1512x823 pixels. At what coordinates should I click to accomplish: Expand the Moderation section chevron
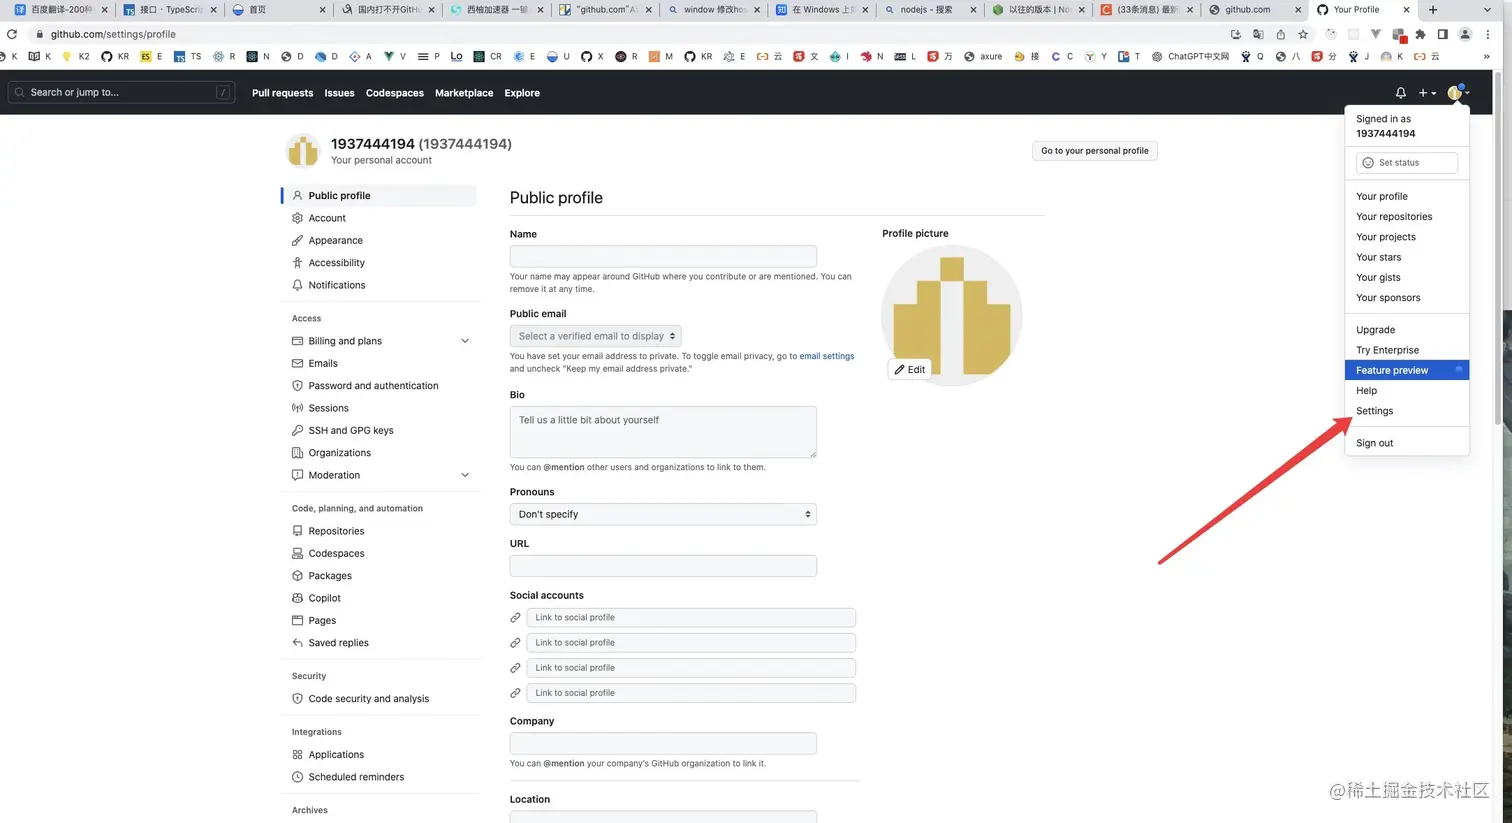(x=465, y=475)
